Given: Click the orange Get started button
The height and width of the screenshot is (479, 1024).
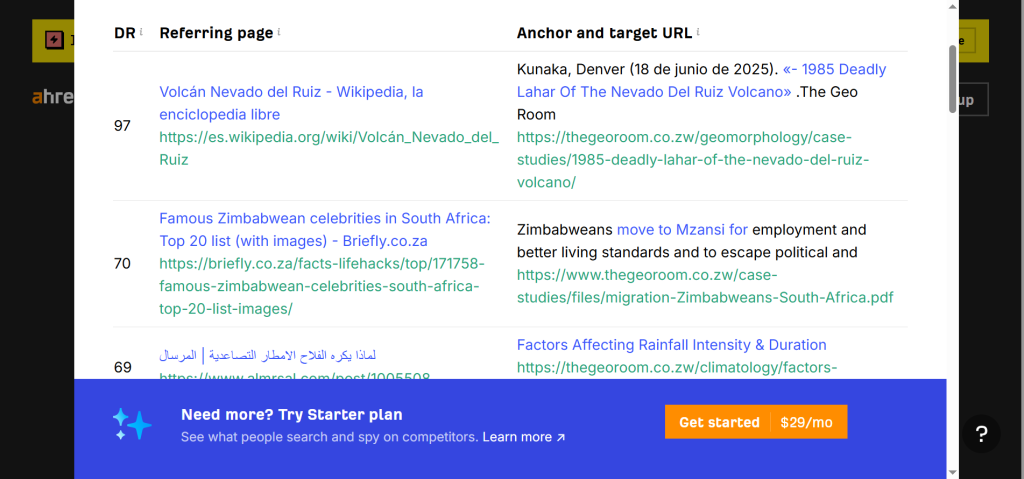Looking at the screenshot, I should 756,422.
